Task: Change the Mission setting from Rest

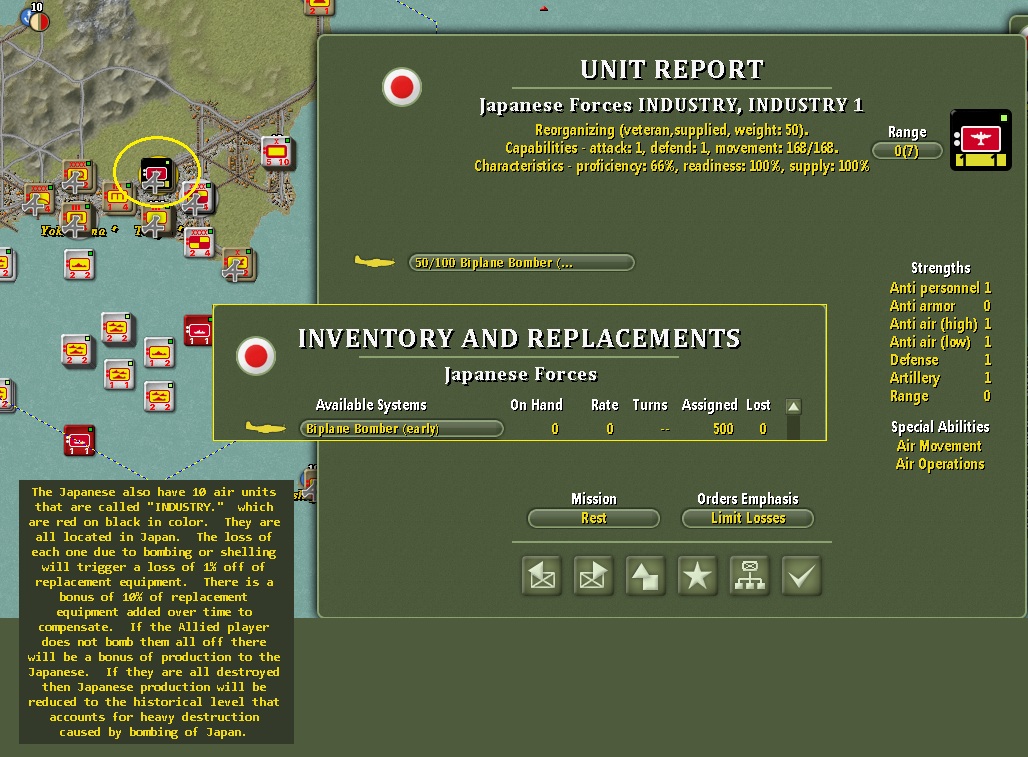Action: (x=594, y=518)
